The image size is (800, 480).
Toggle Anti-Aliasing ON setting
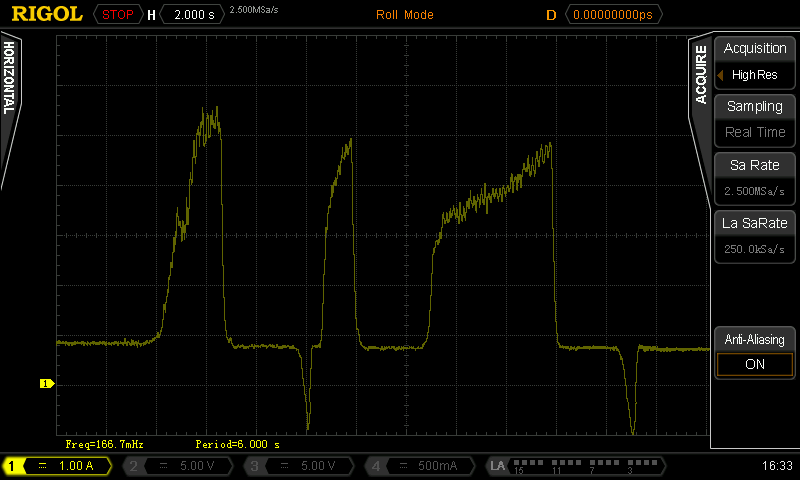click(x=755, y=353)
